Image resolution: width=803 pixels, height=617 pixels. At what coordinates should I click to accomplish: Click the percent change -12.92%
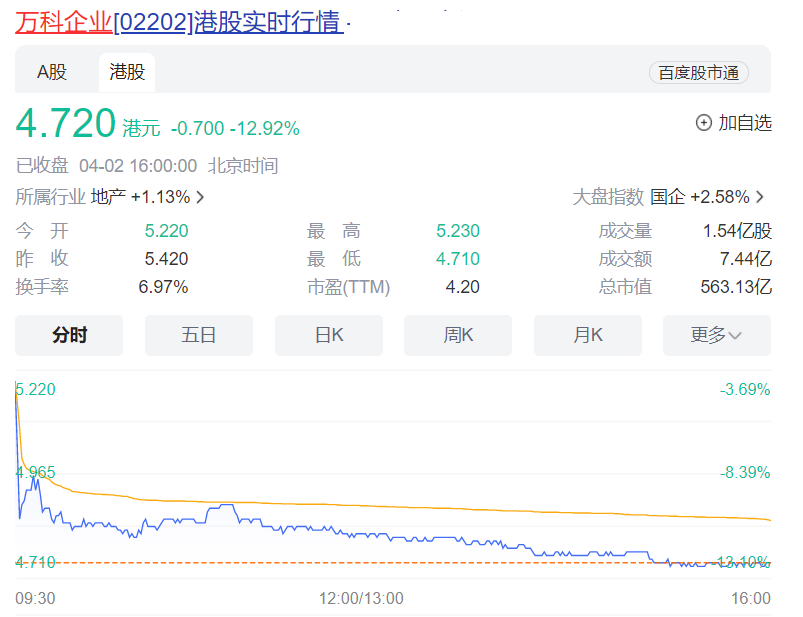tap(265, 129)
